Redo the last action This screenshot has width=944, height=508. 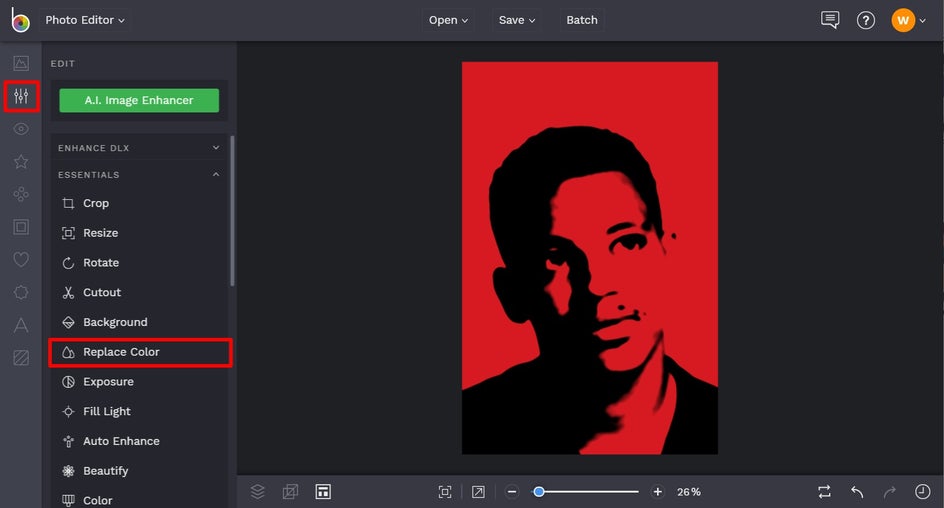890,492
